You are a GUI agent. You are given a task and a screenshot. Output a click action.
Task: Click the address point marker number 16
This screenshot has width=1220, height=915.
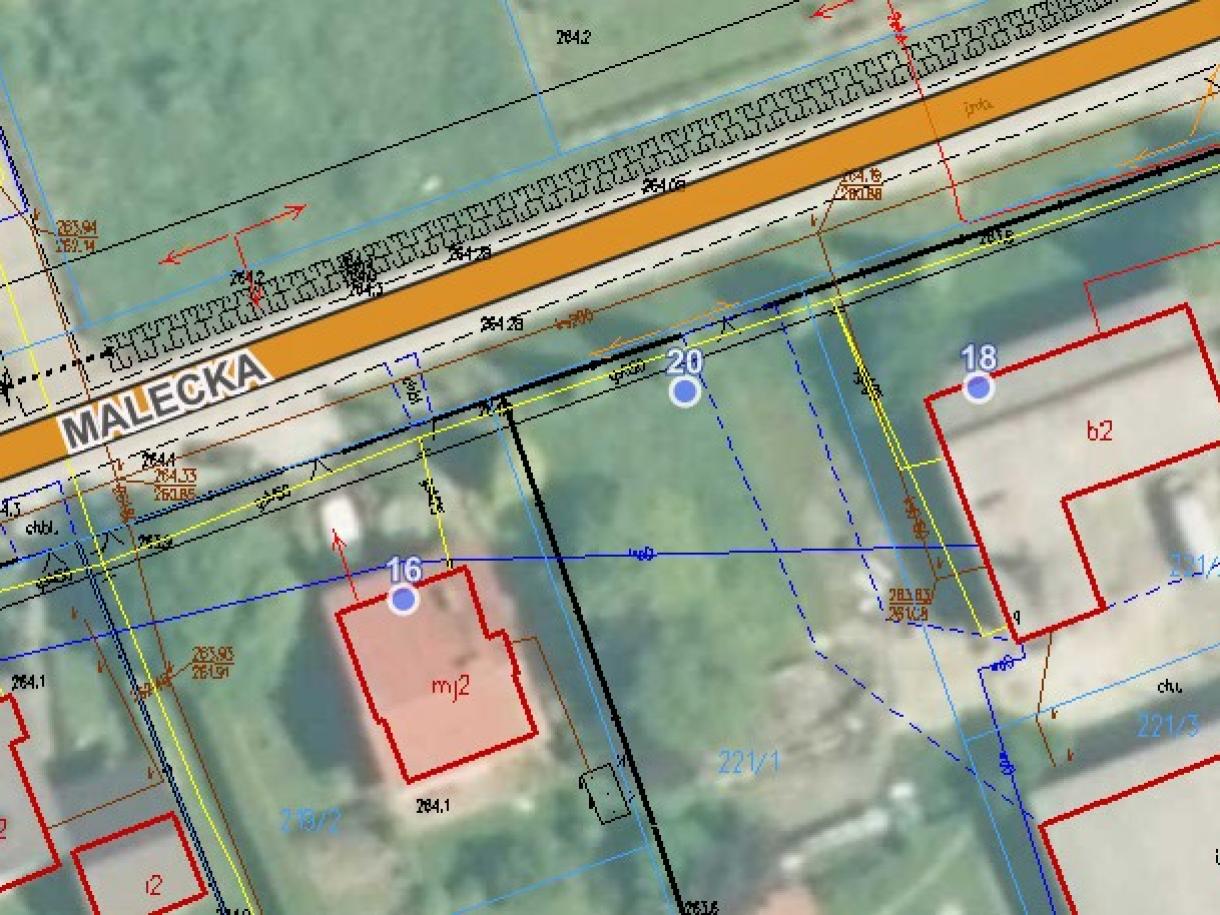click(403, 598)
